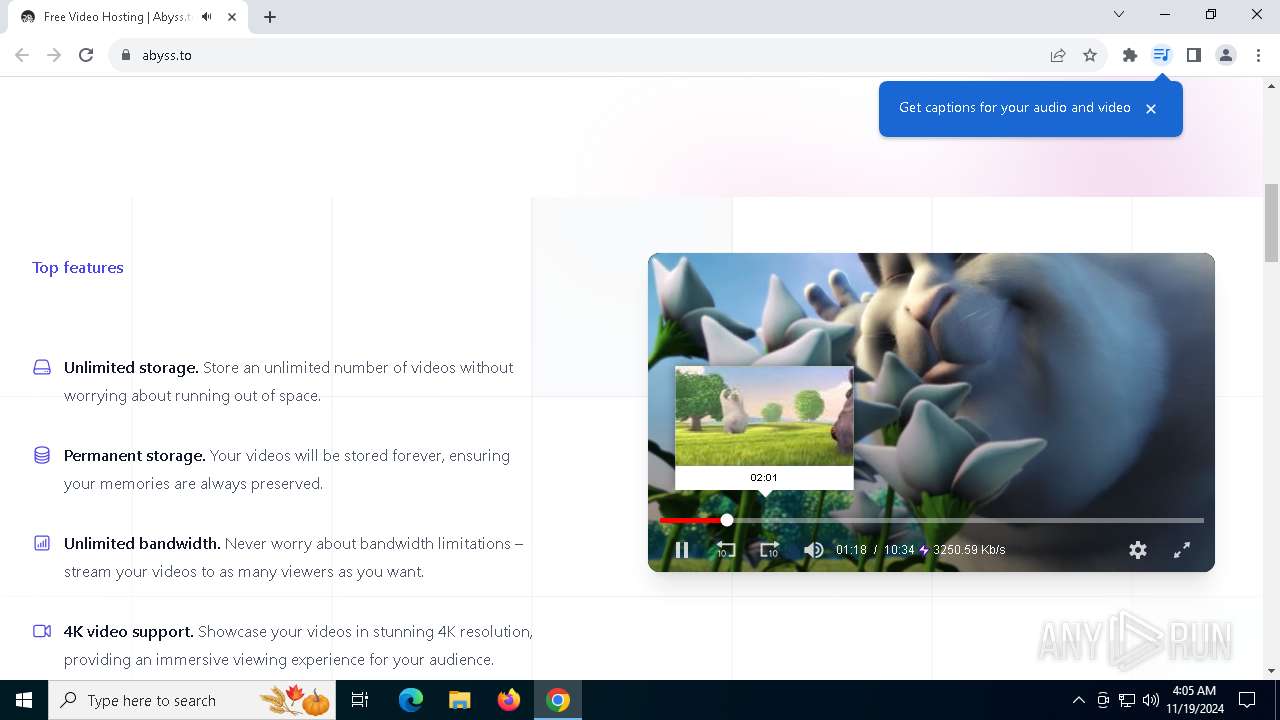Click the video progress bar scrubber

point(727,520)
